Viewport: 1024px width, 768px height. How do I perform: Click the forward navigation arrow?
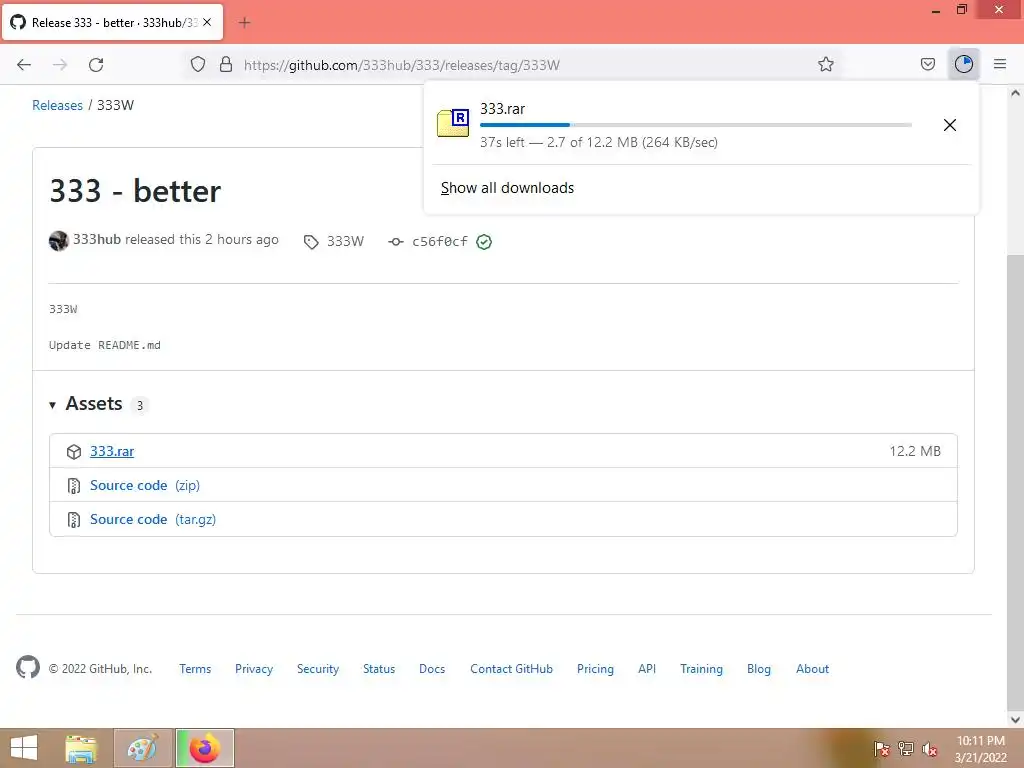coord(60,65)
